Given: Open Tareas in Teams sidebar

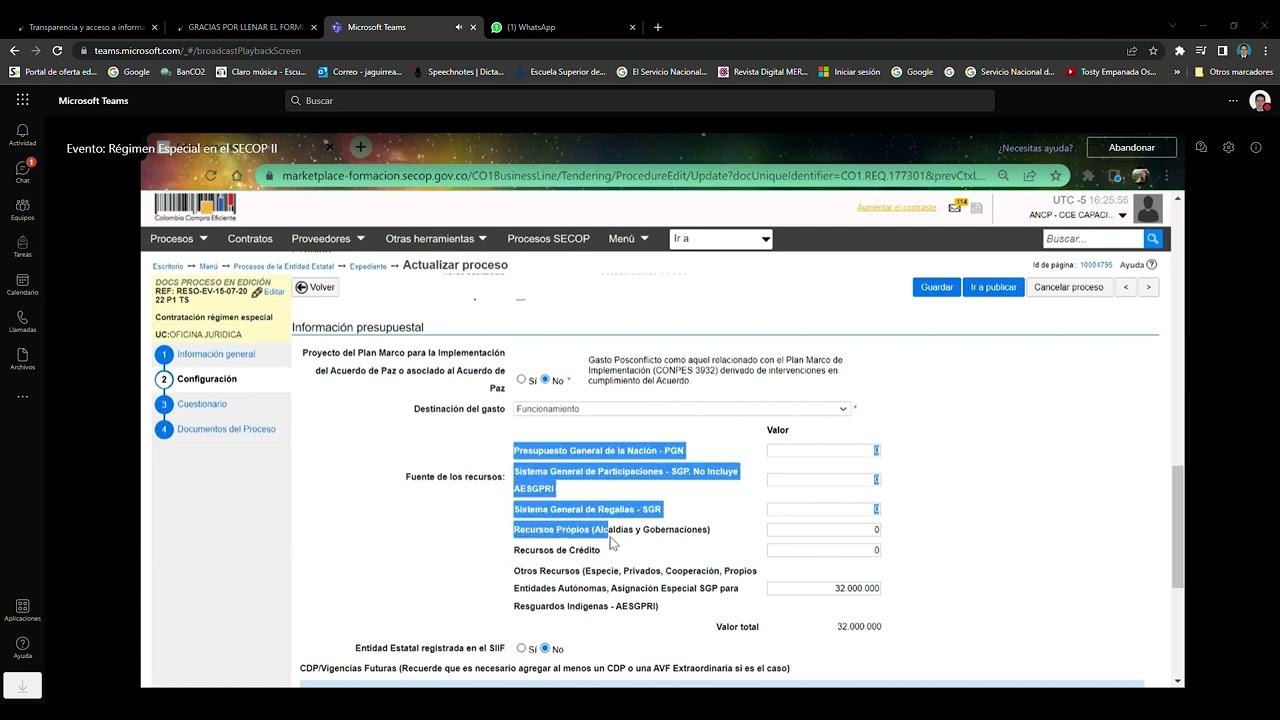Looking at the screenshot, I should (22, 246).
